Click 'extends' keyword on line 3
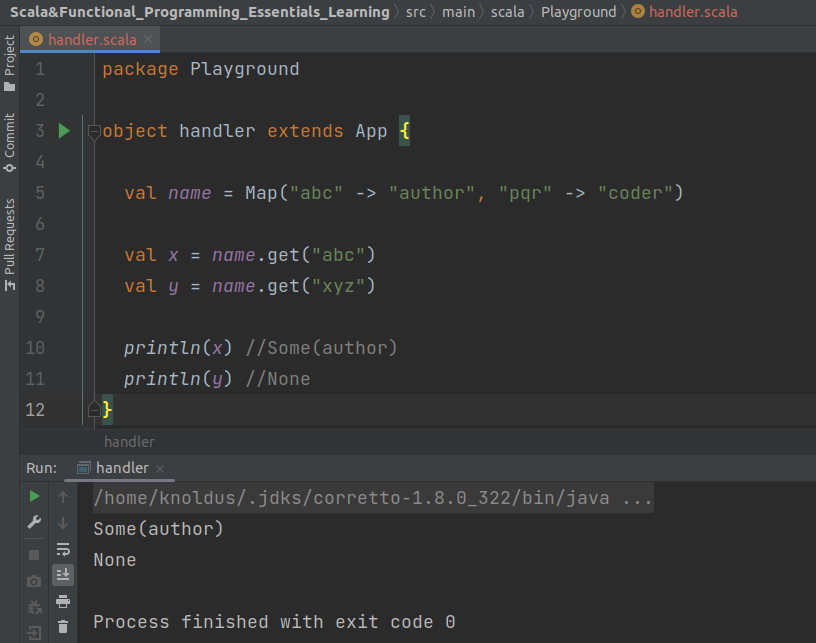This screenshot has width=816, height=643. click(x=305, y=131)
